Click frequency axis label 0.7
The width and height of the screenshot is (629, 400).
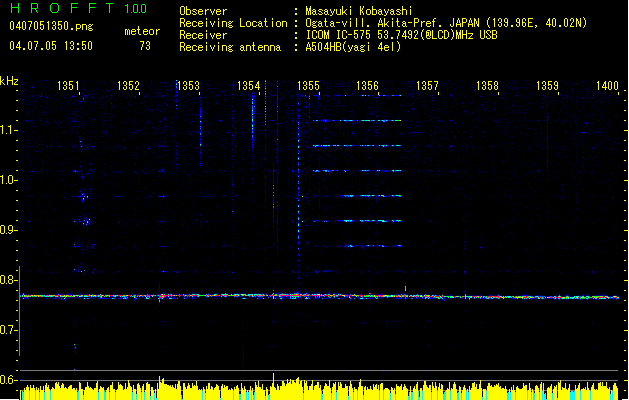coord(8,330)
